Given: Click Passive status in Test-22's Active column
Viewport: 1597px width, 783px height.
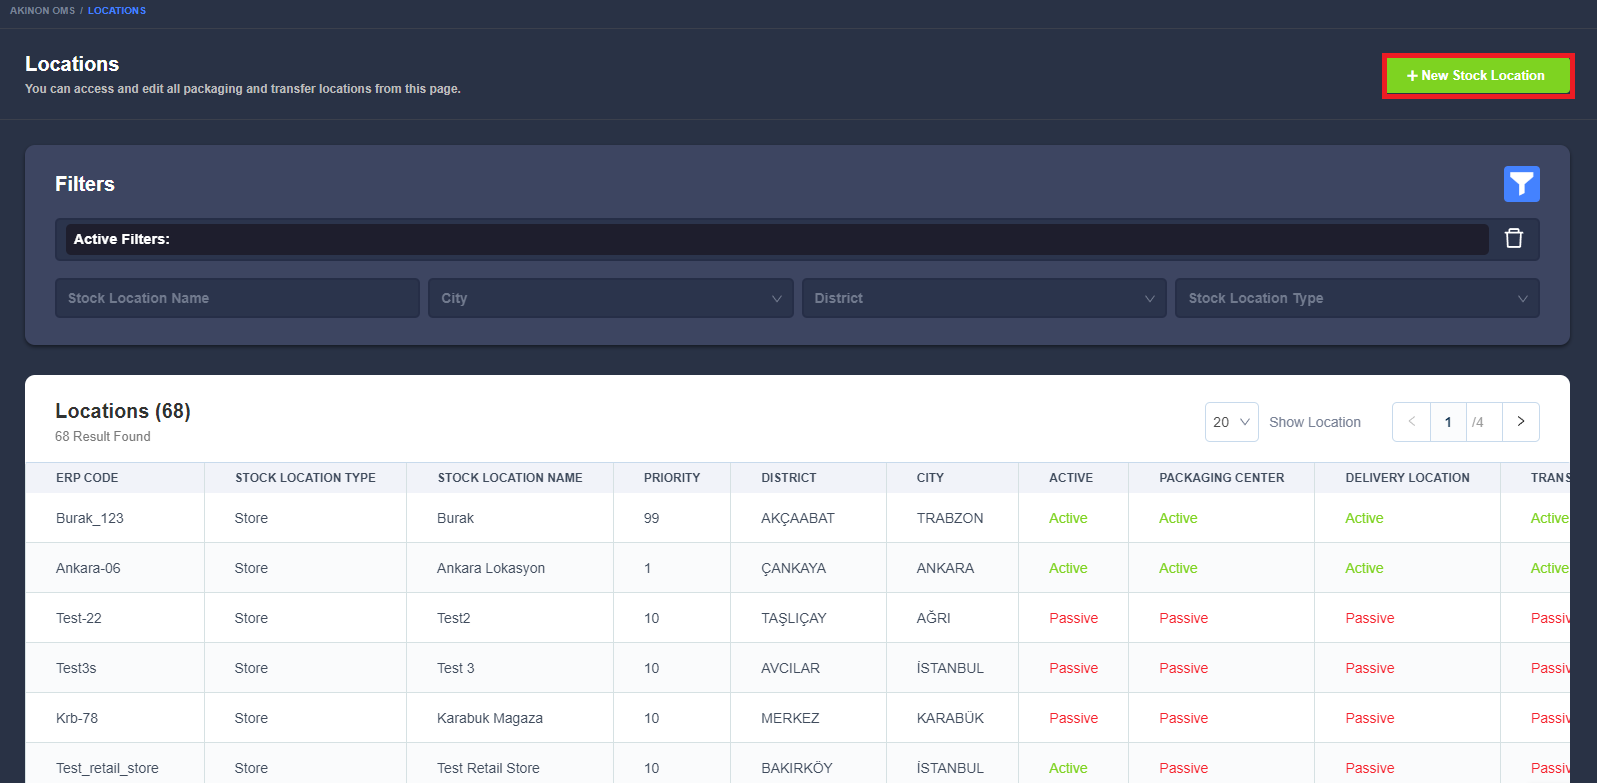Looking at the screenshot, I should pos(1073,618).
